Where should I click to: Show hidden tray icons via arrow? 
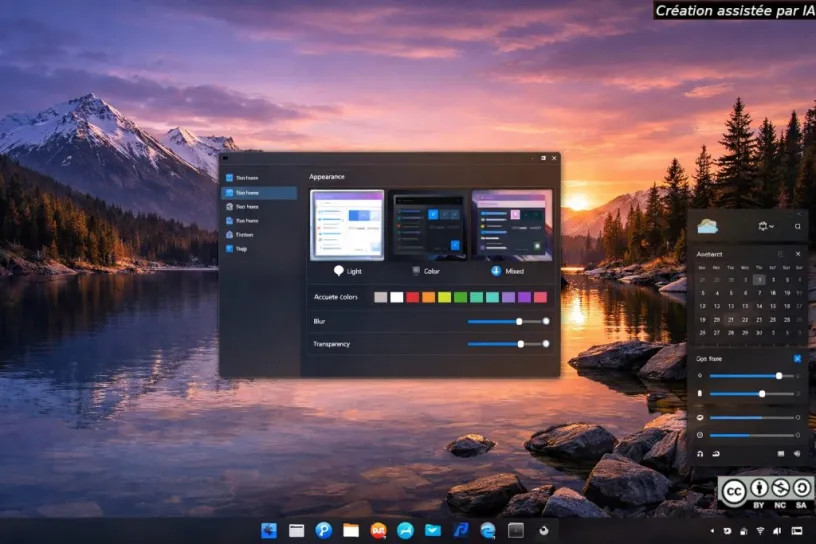(x=712, y=530)
